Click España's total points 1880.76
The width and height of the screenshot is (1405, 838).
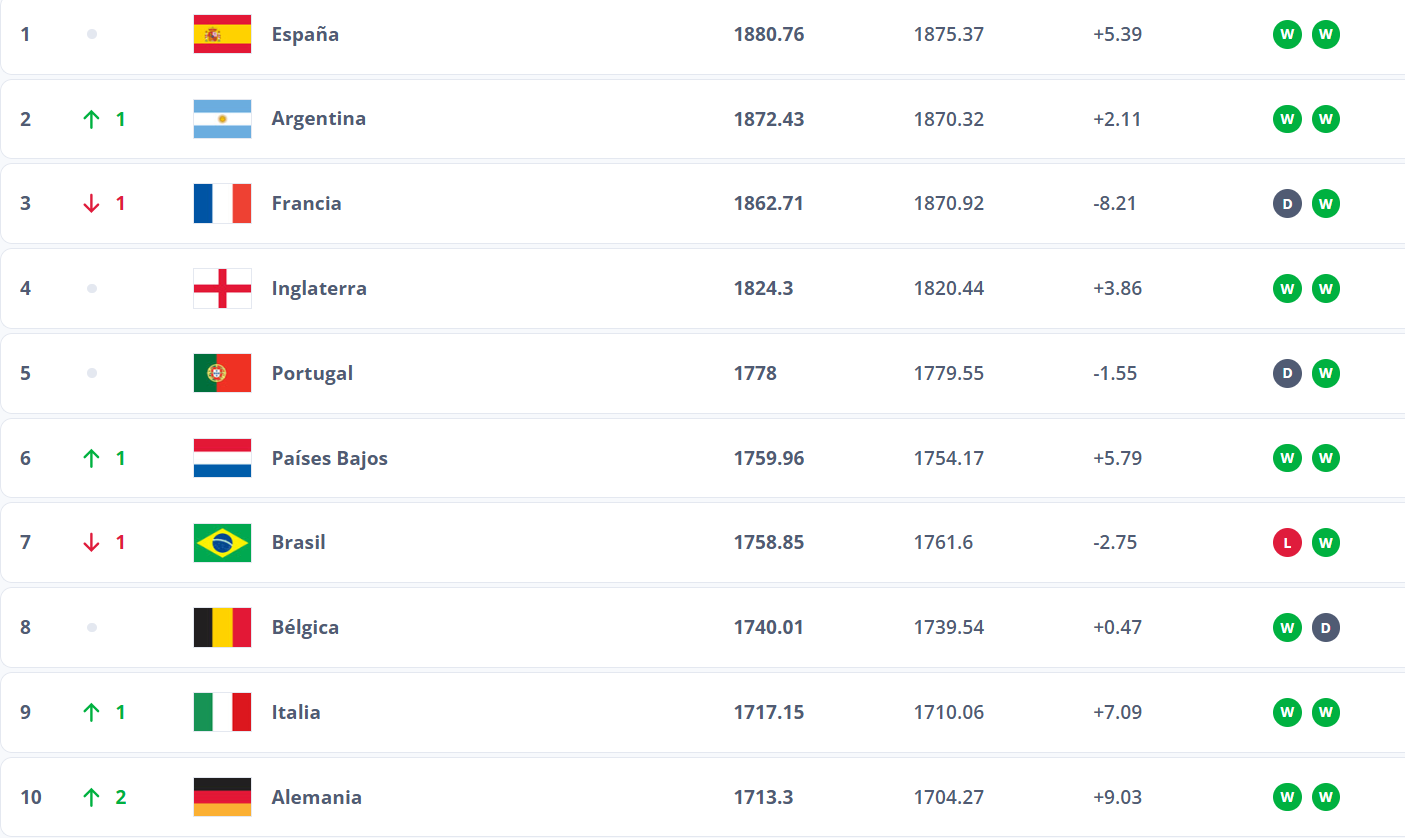[x=768, y=34]
